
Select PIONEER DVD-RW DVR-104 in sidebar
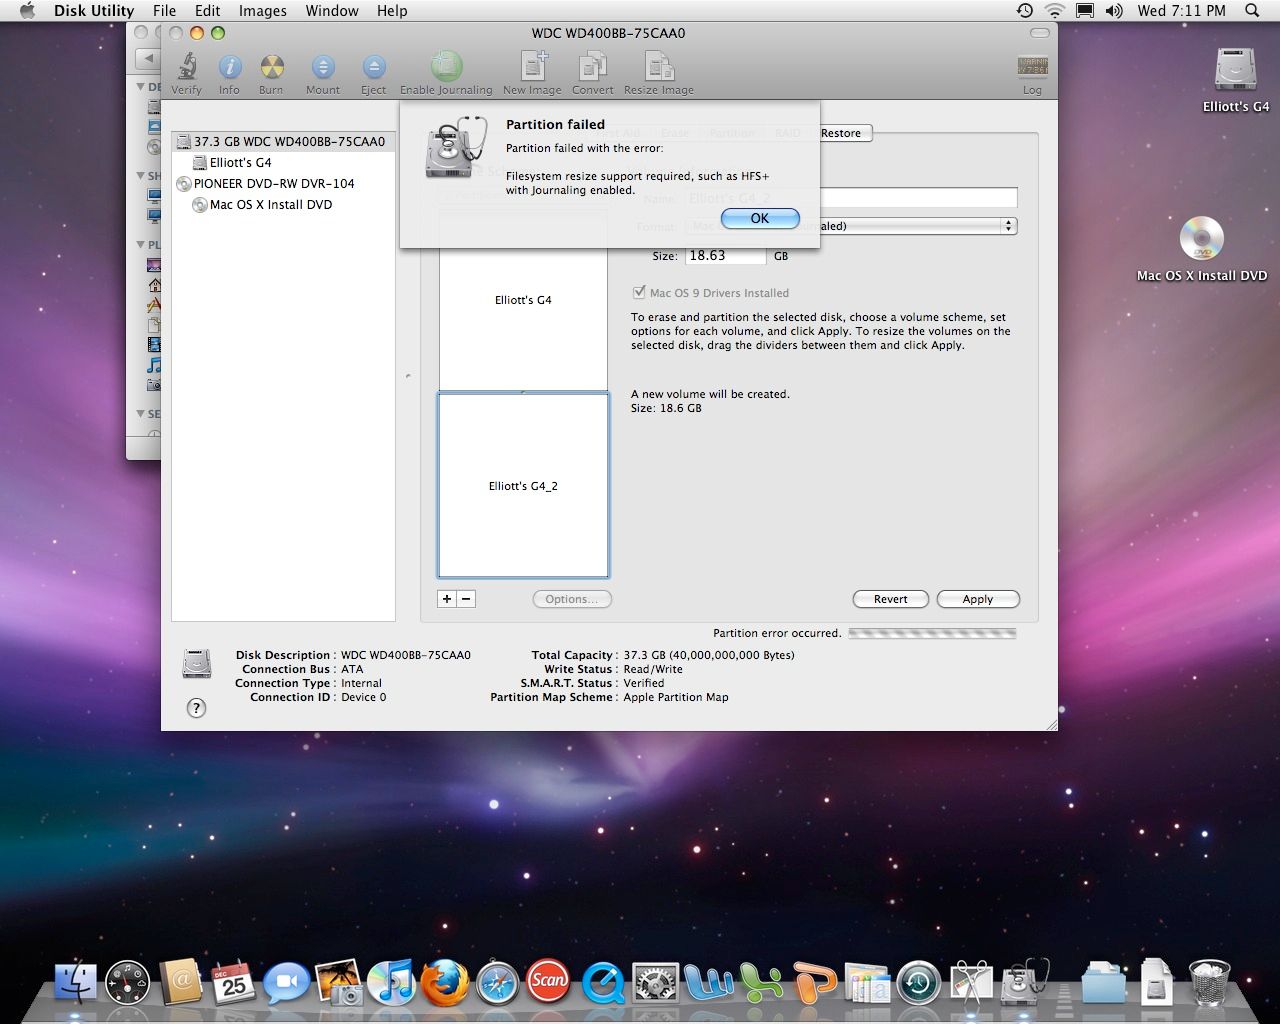[x=284, y=184]
